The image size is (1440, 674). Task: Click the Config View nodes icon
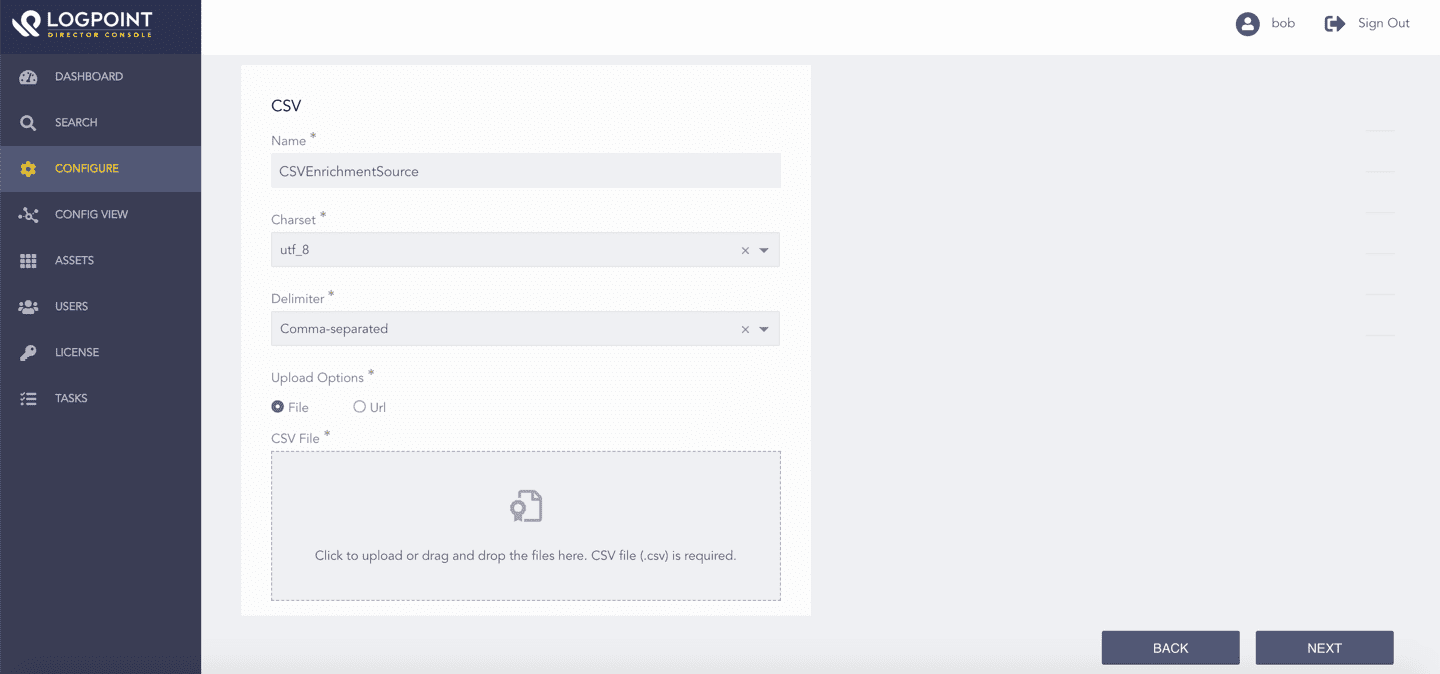tap(28, 215)
